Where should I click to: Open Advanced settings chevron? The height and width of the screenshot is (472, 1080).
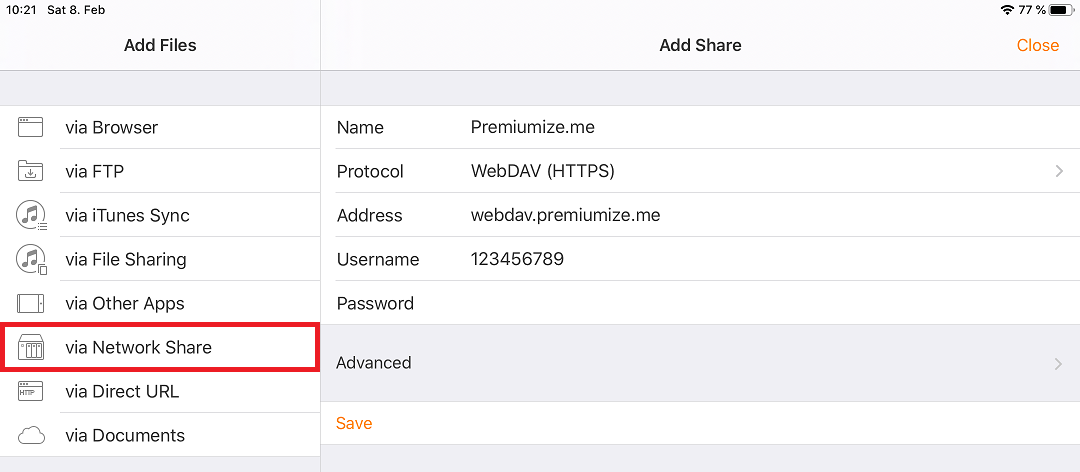(x=1059, y=363)
